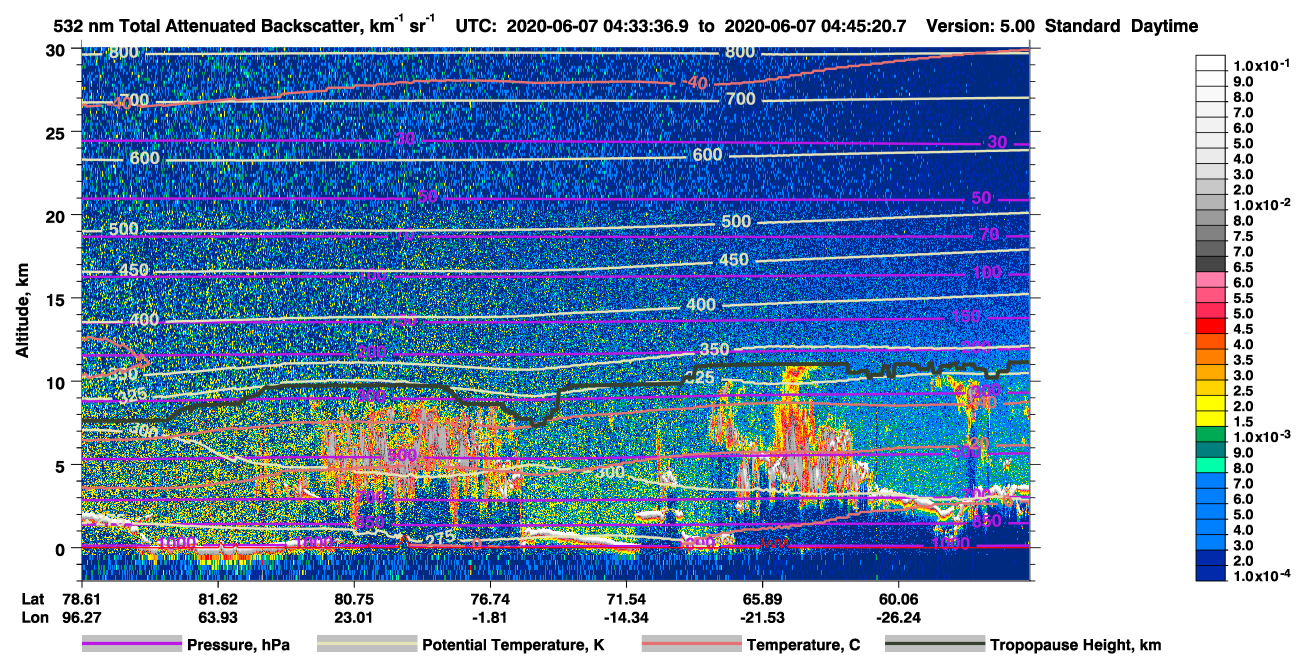Image resolution: width=1300 pixels, height=667 pixels.
Task: Click the latitude value 65.89
Action: point(763,598)
